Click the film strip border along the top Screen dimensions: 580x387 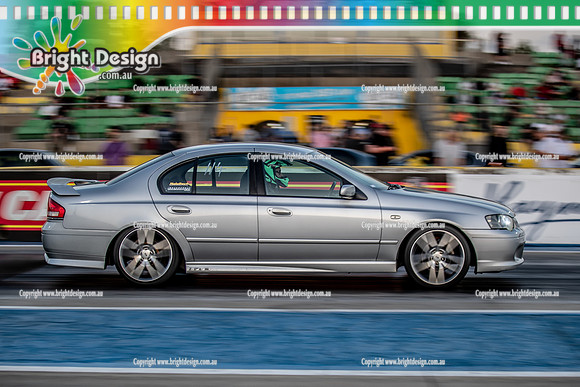(290, 13)
